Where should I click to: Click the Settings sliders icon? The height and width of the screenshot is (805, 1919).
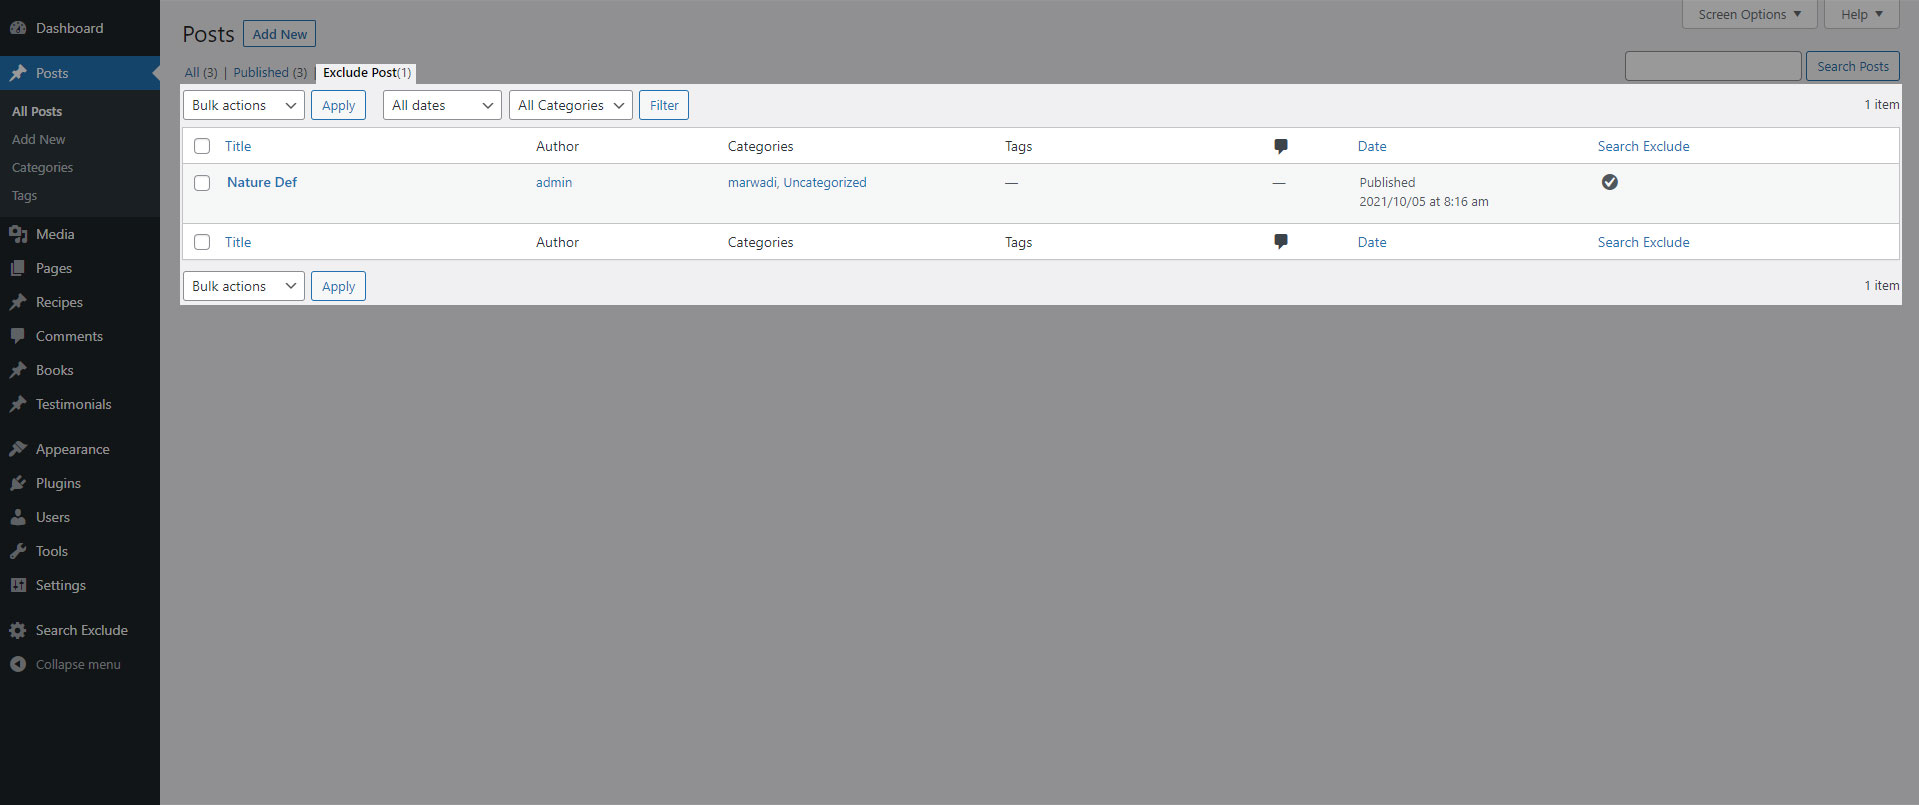(x=18, y=585)
